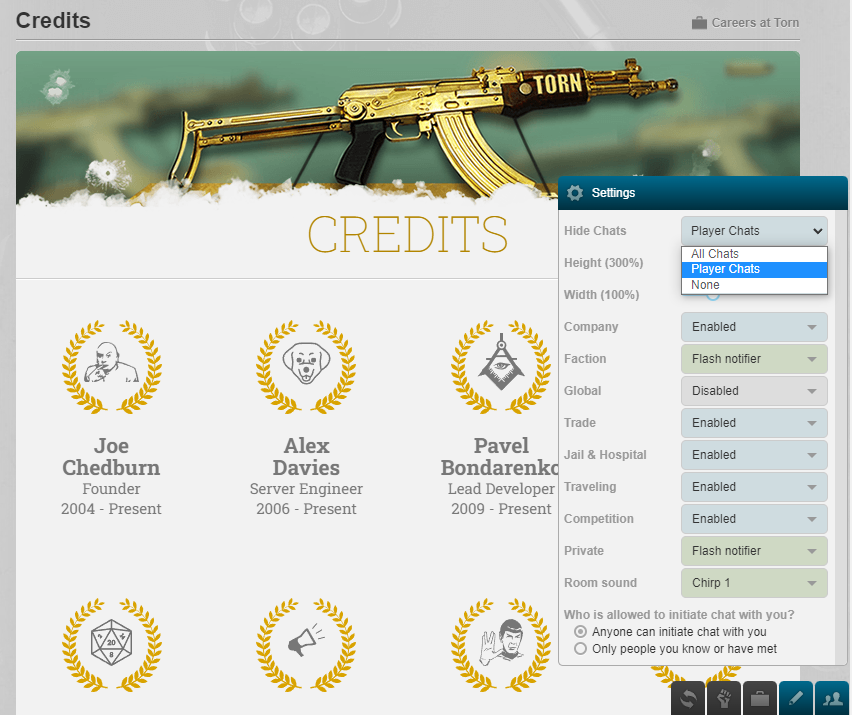Click the '2004 - Present' text

point(111,509)
